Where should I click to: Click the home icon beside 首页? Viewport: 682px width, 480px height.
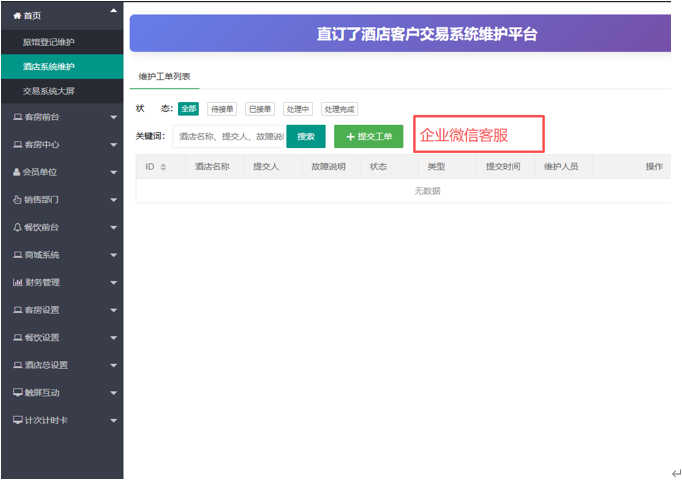click(17, 16)
